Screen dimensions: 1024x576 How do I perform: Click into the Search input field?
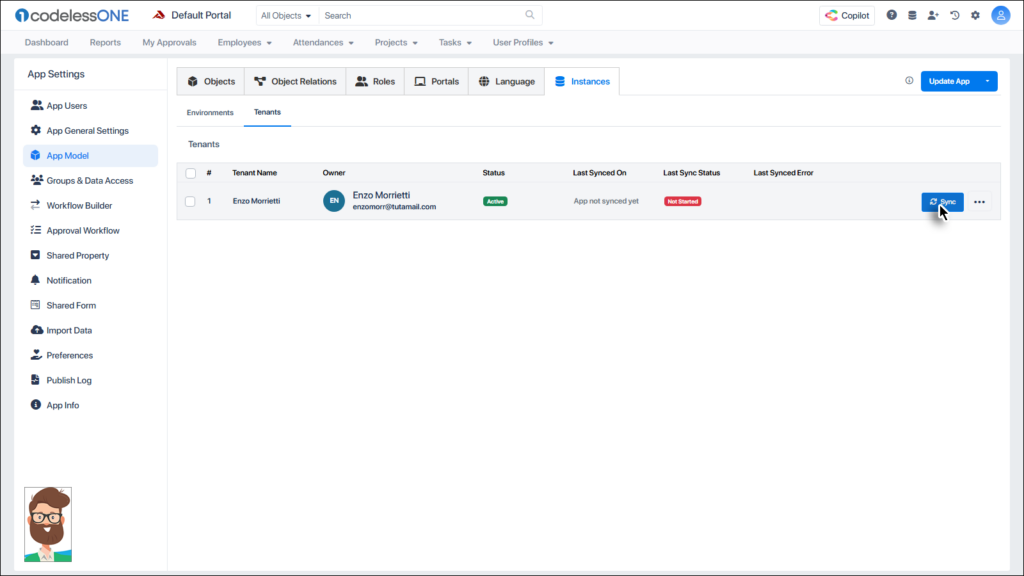(x=420, y=15)
